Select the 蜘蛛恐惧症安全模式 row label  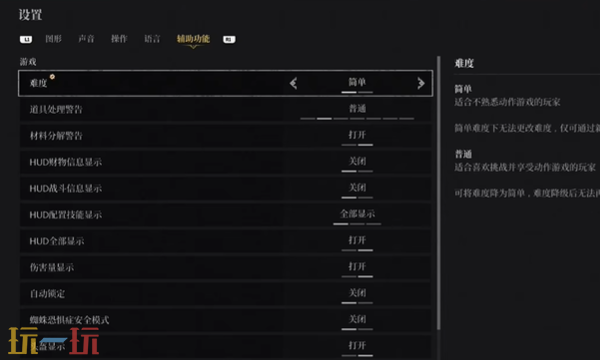click(69, 320)
